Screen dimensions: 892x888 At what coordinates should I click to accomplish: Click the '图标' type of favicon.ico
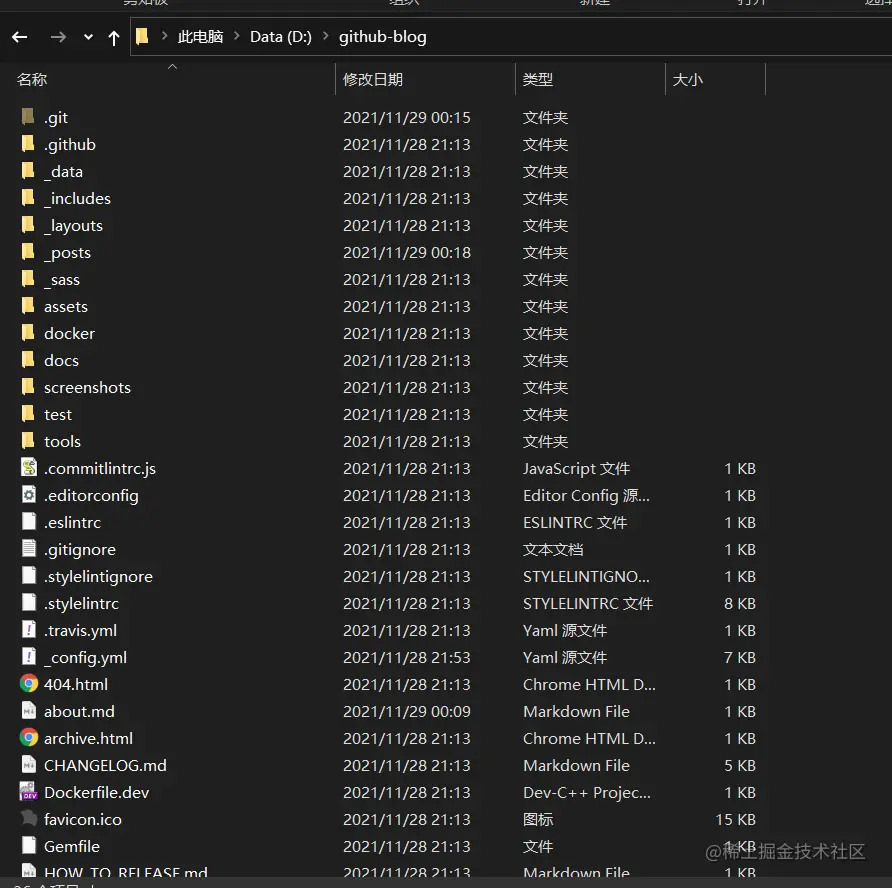pos(538,820)
